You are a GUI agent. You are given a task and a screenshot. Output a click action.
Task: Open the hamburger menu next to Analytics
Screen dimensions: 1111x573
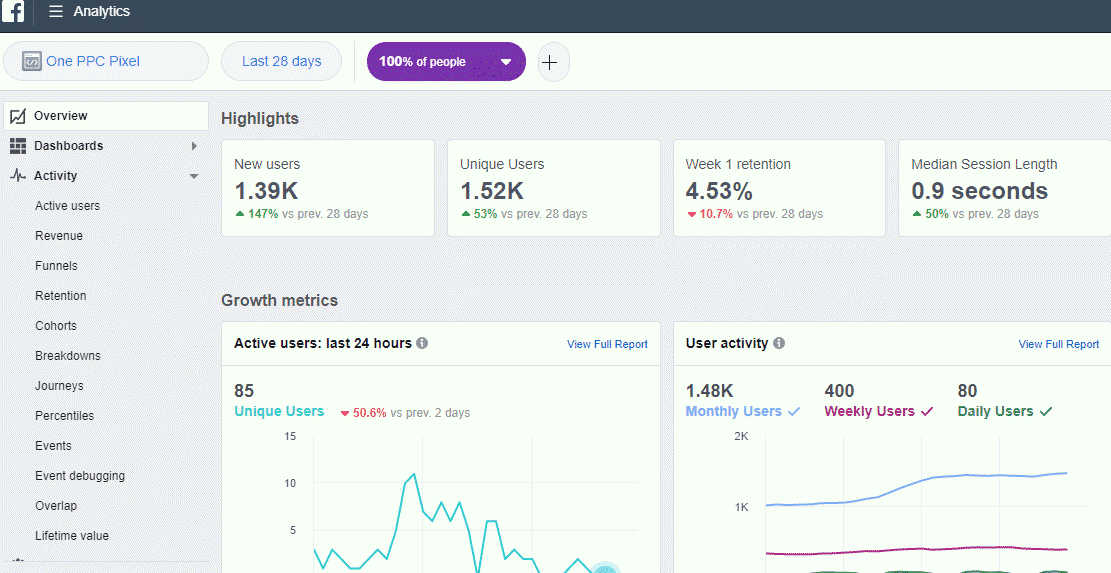[56, 12]
